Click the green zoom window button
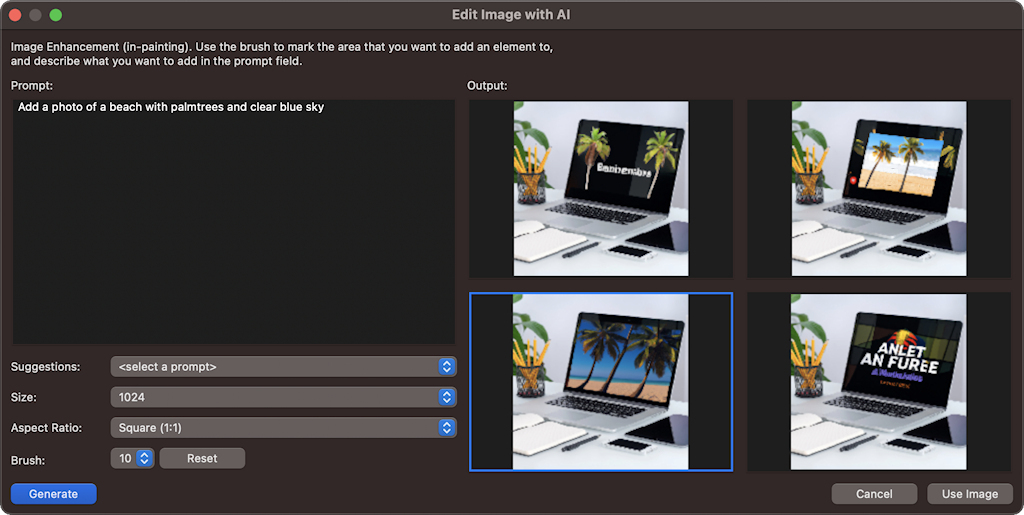 (x=55, y=15)
